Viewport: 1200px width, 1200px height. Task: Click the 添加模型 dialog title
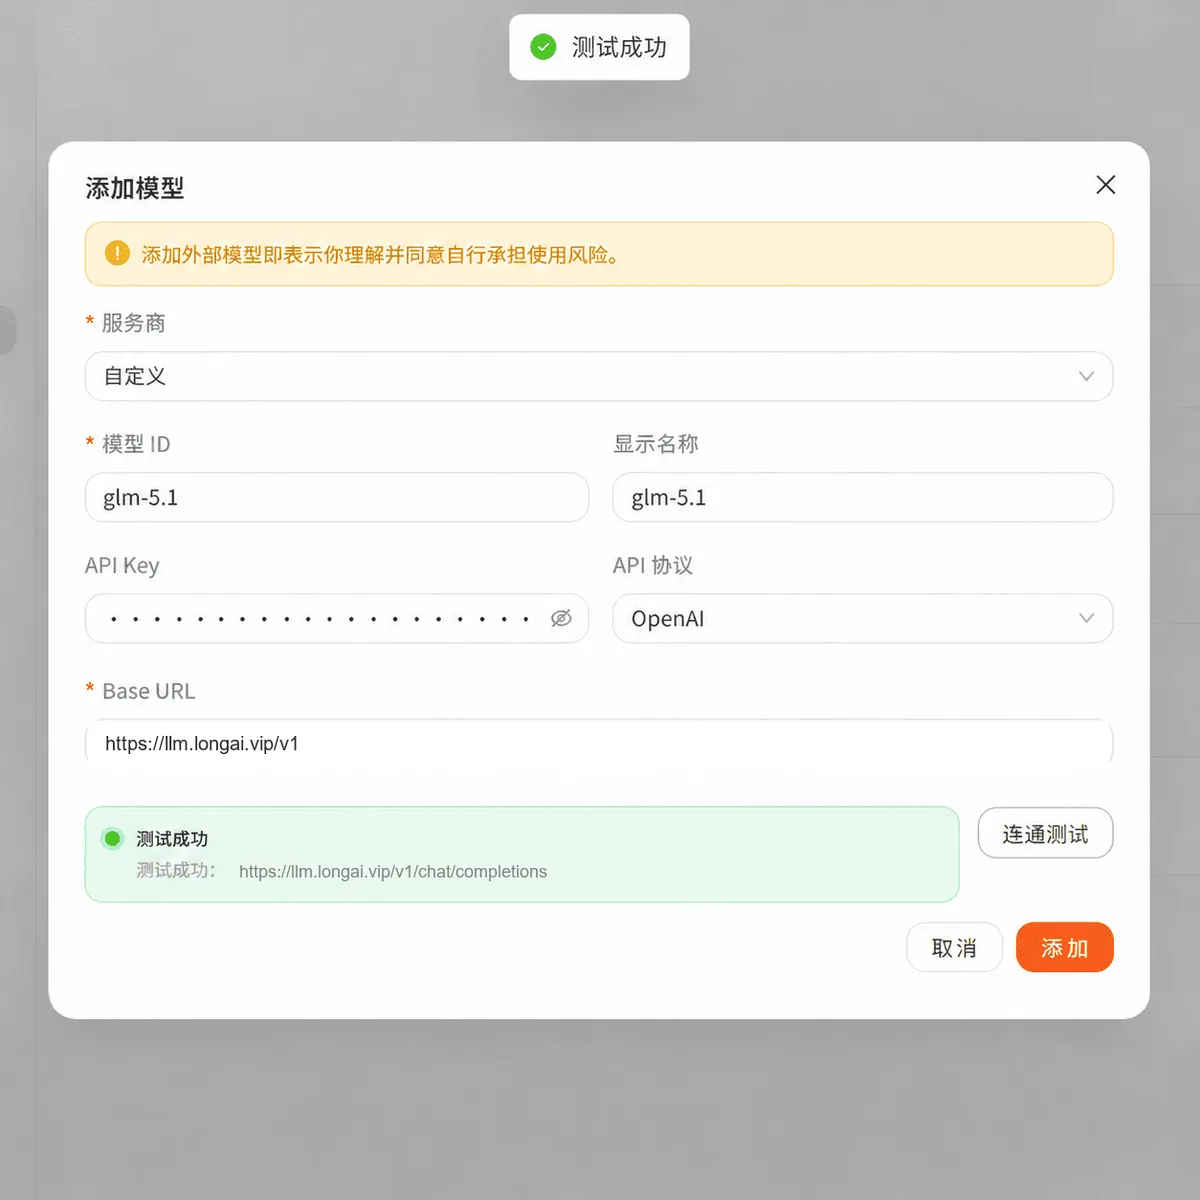point(135,188)
